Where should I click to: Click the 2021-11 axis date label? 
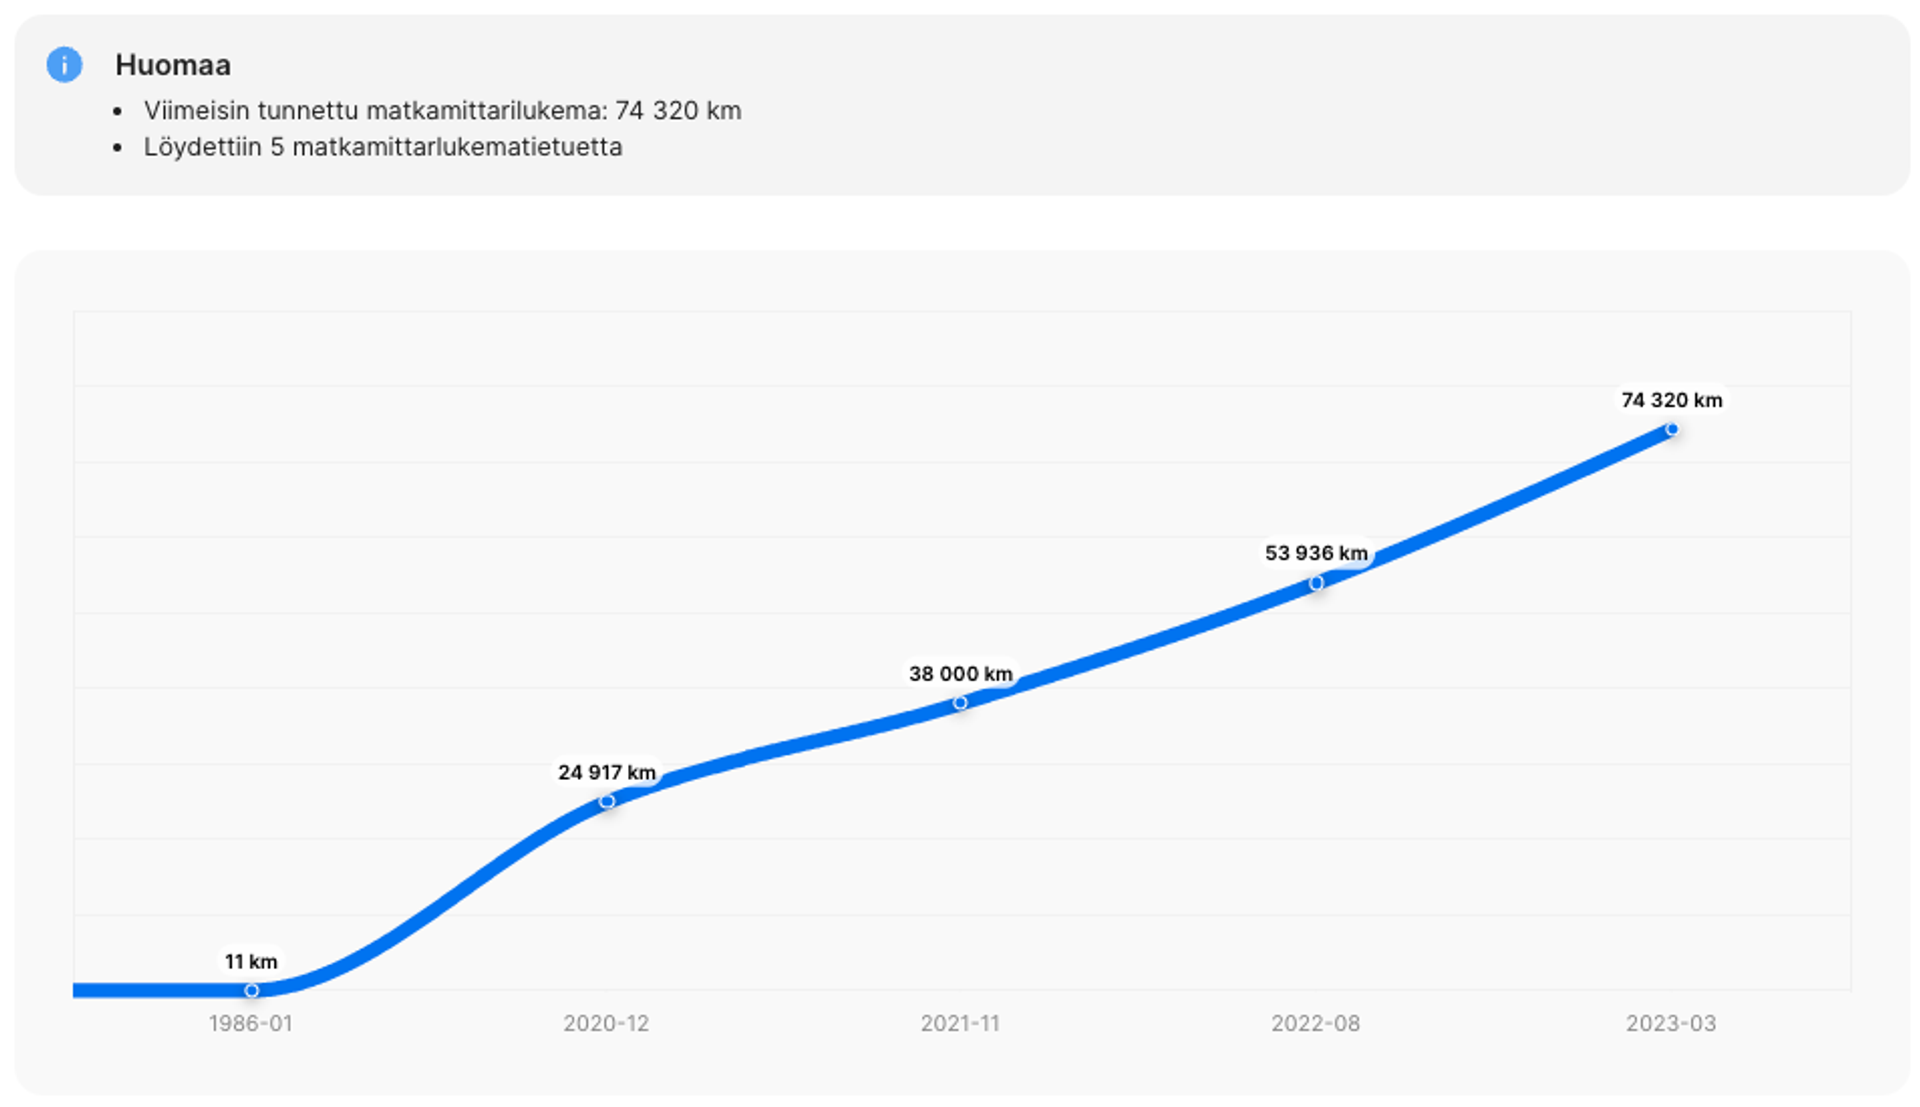[960, 1023]
